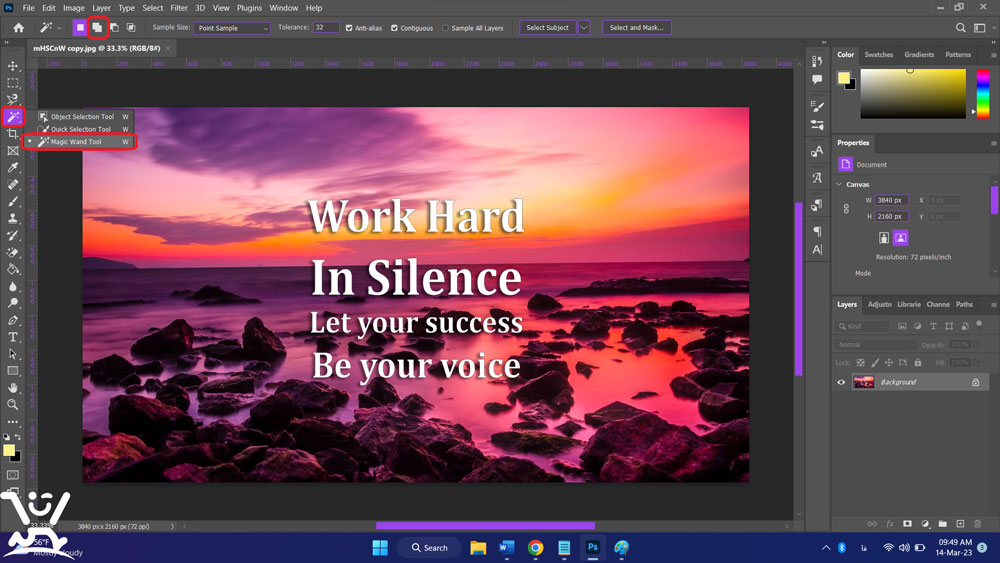Open the layer Kind filter dropdown
This screenshot has height=563, width=1000.
(x=864, y=326)
